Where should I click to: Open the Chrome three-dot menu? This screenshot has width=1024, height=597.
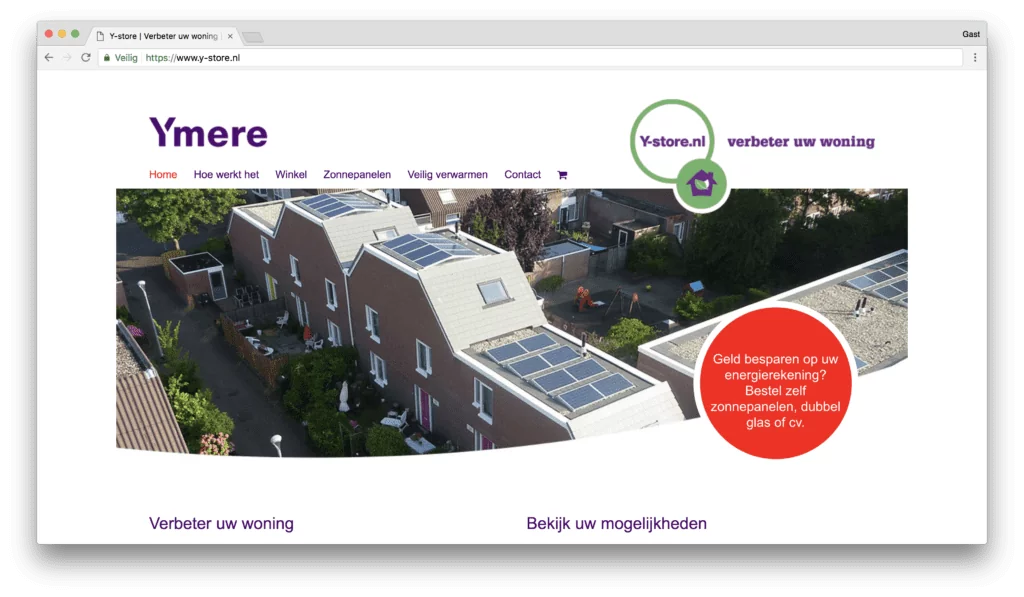[975, 58]
